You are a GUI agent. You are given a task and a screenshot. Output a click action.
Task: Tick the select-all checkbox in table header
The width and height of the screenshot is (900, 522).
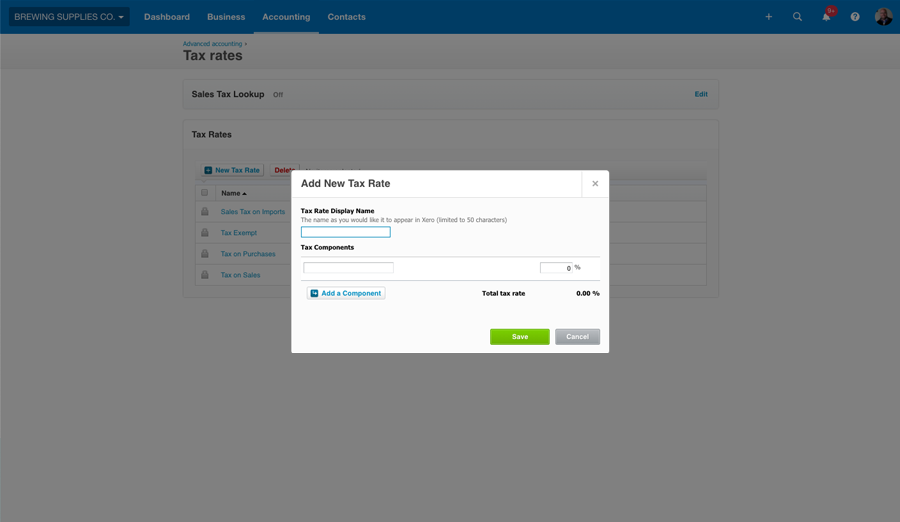point(205,193)
